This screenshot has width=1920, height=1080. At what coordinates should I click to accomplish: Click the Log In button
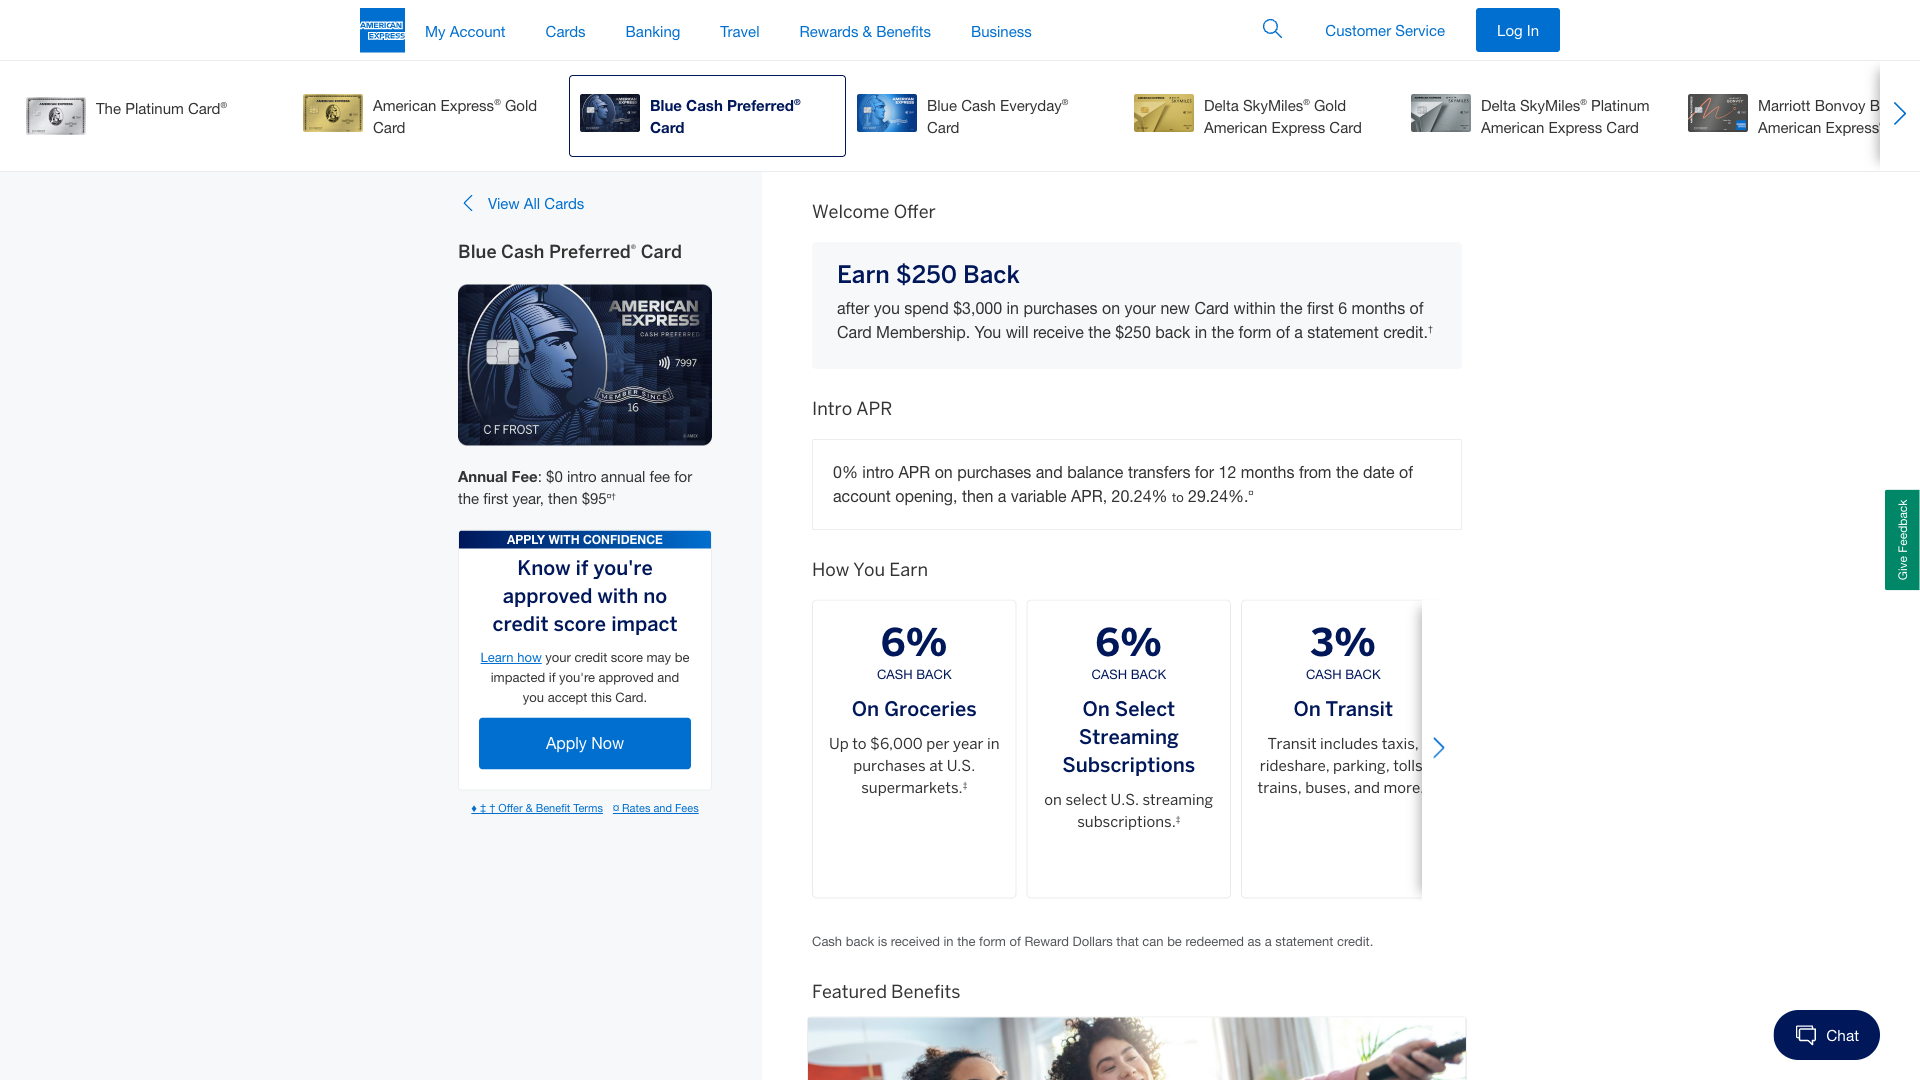pos(1518,30)
